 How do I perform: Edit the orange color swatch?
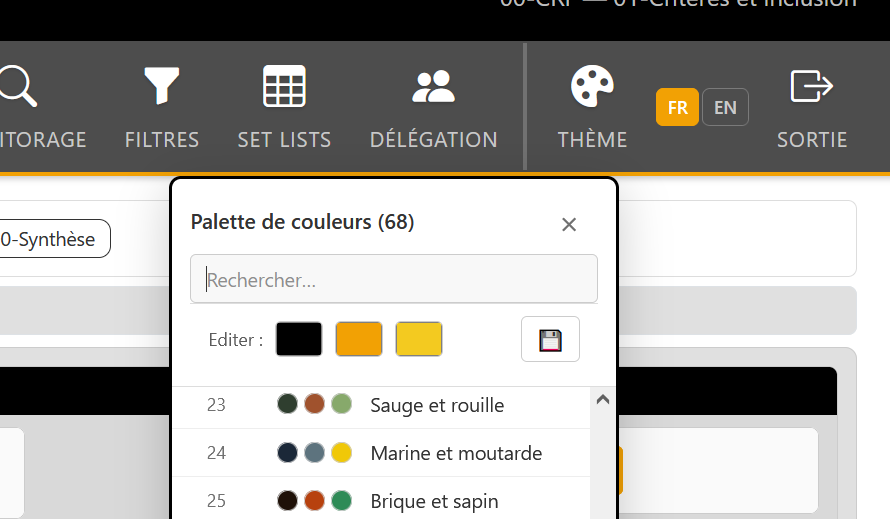coord(359,339)
